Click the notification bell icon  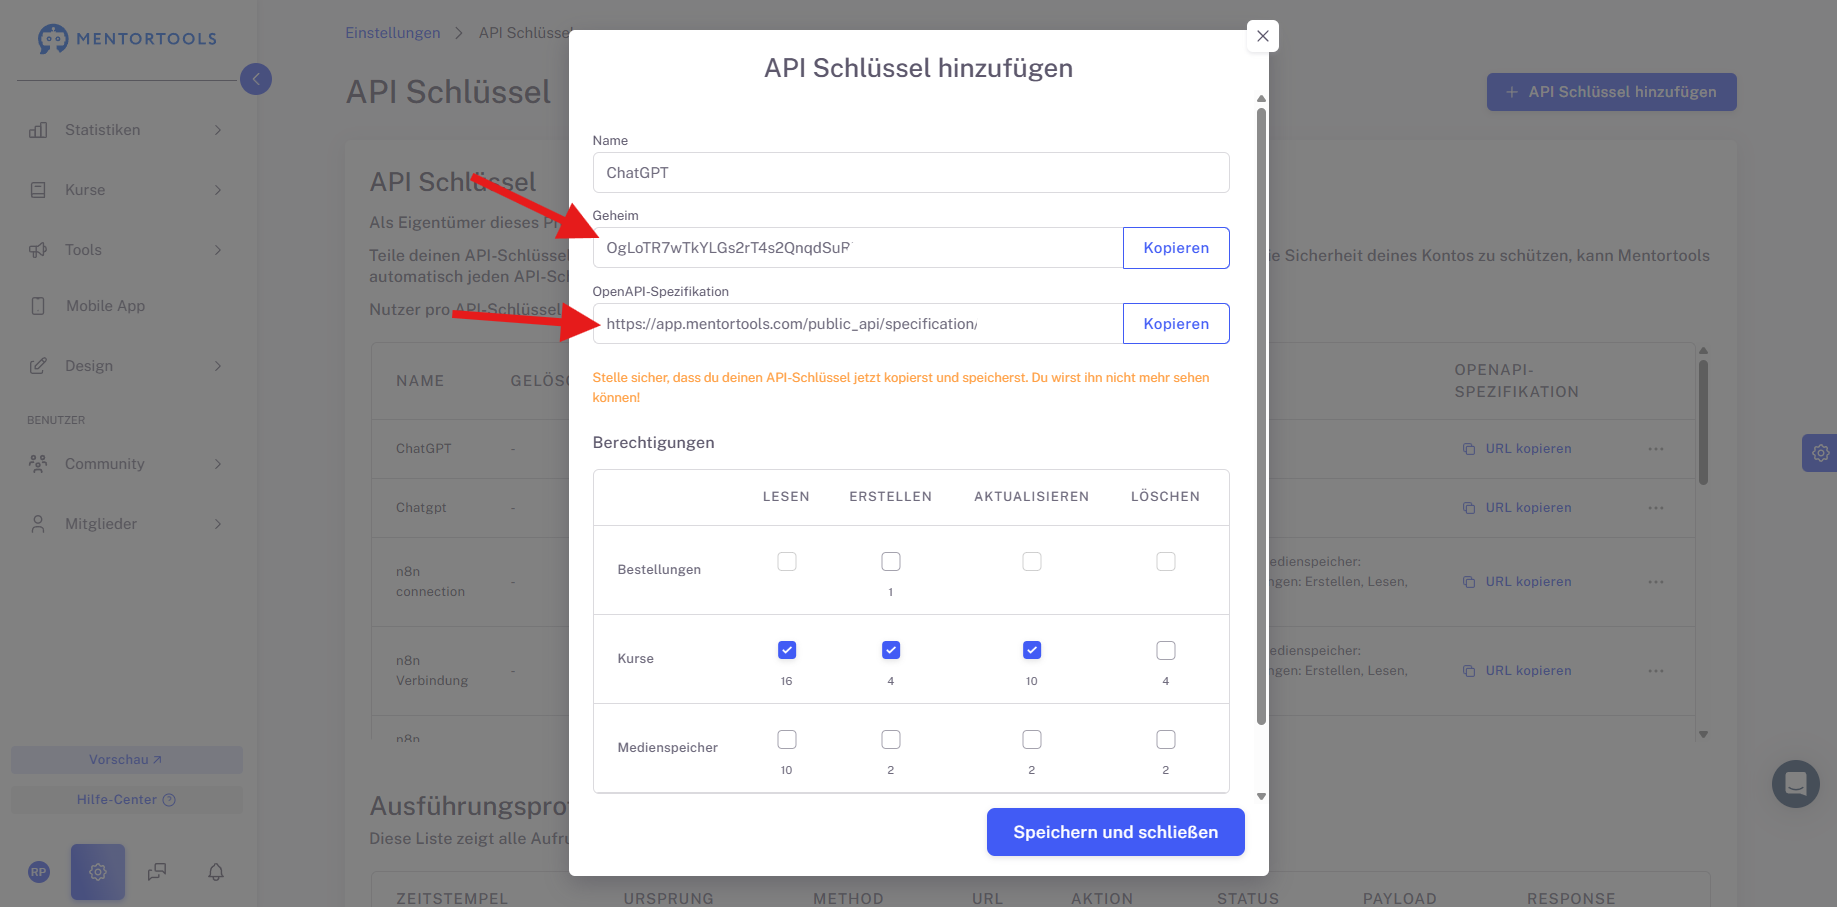click(x=216, y=872)
